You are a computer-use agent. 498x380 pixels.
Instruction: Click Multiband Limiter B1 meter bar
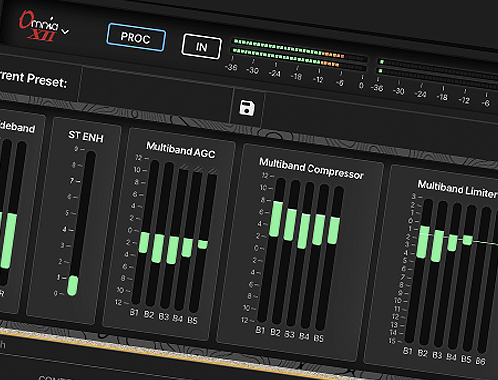(419, 271)
